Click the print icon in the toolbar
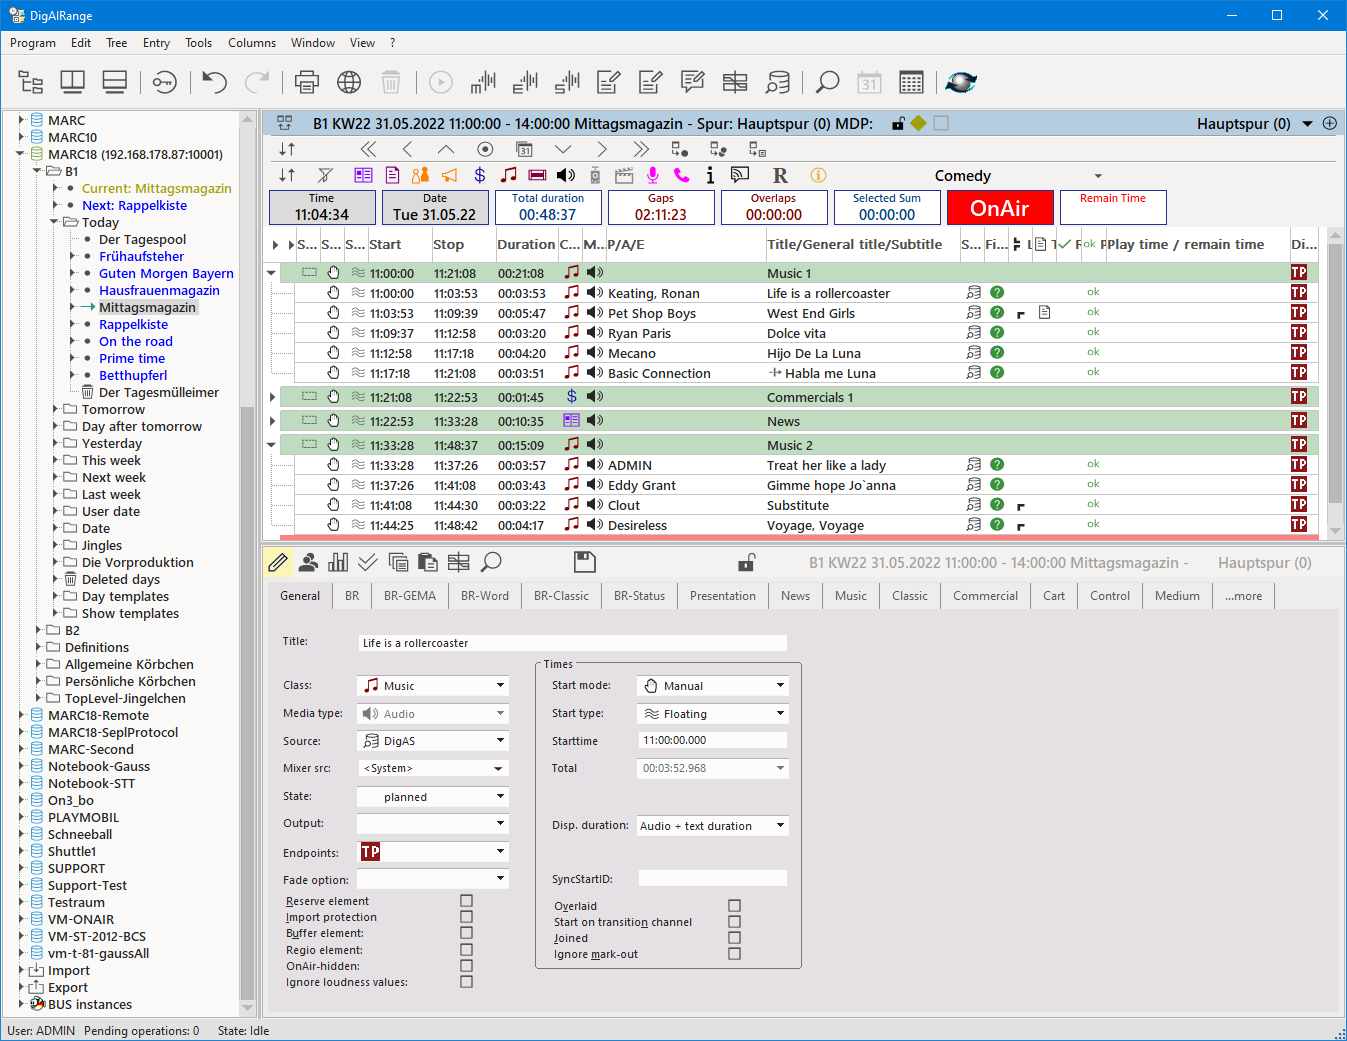 [307, 82]
